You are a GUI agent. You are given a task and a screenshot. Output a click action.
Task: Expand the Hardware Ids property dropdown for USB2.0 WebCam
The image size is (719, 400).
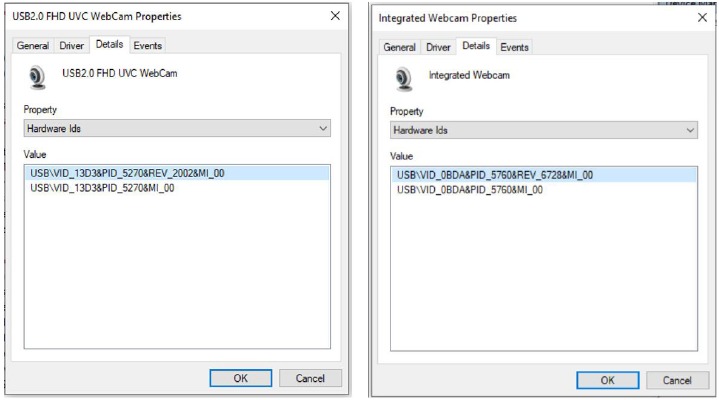coord(177,128)
